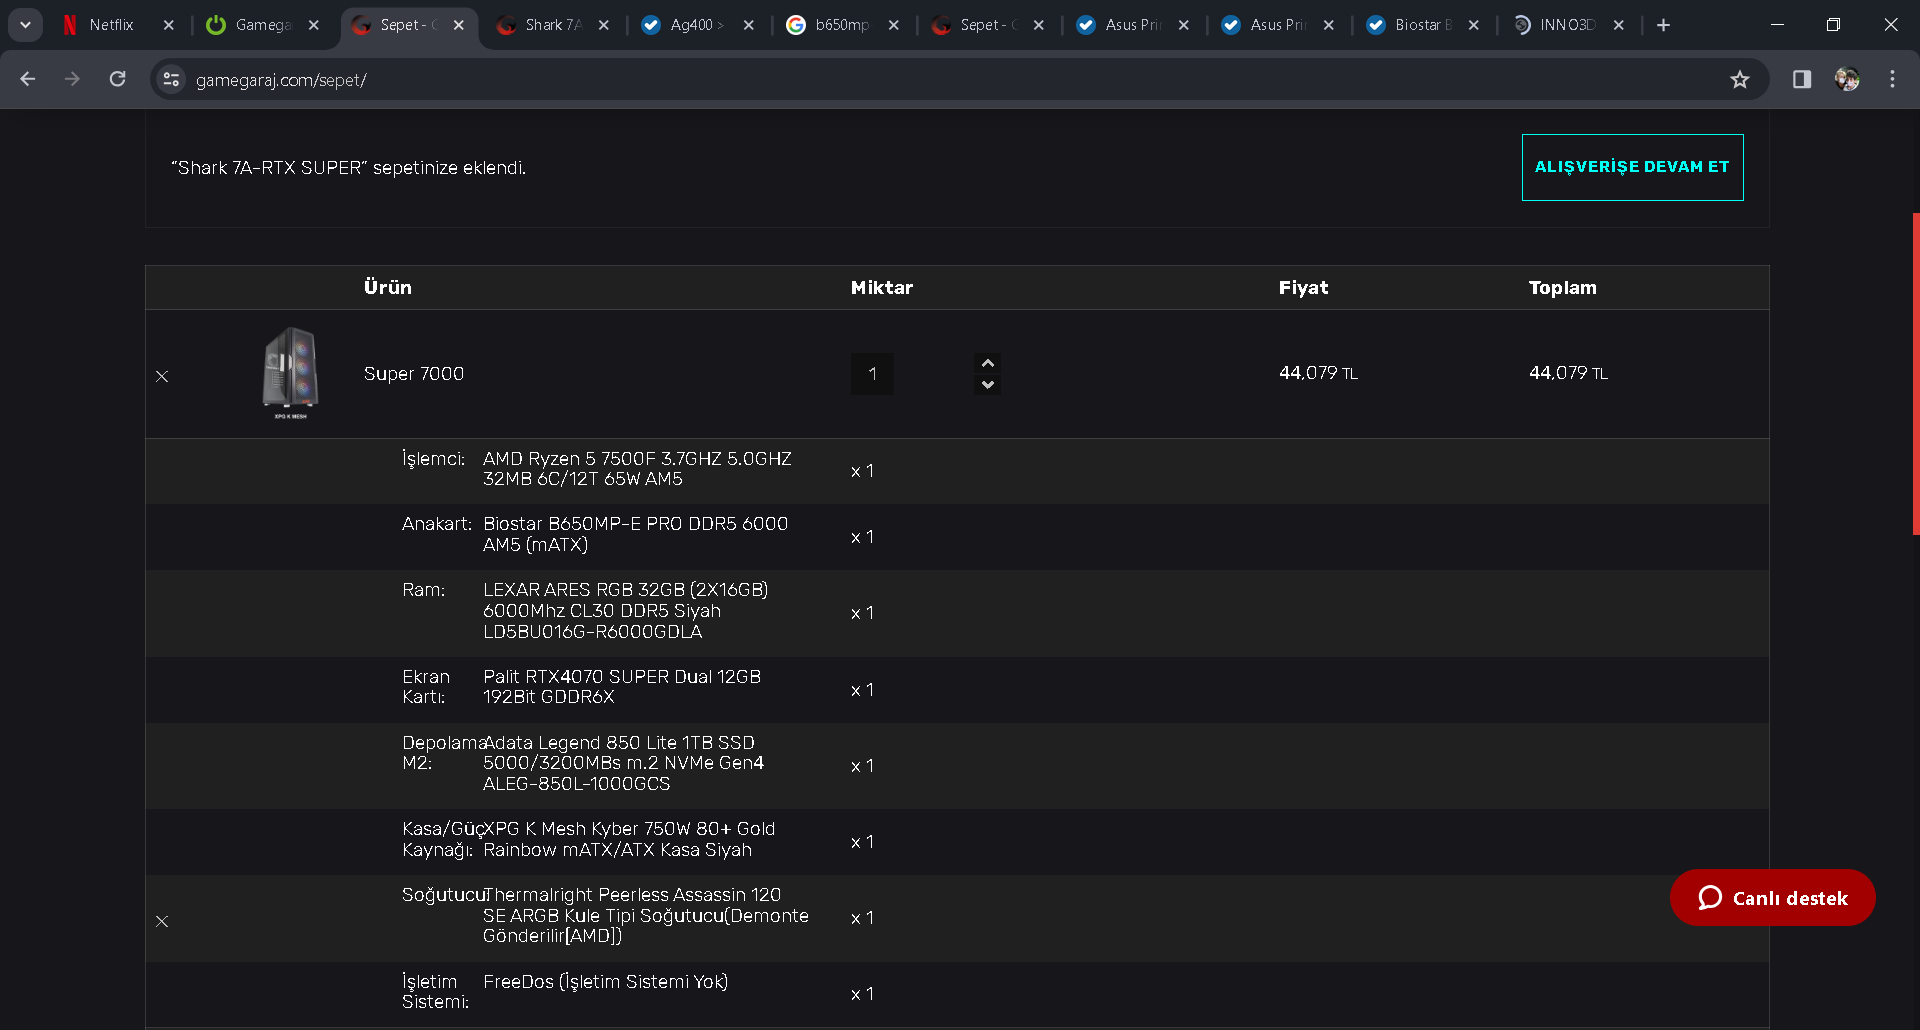Close the Ag400 tab
The image size is (1920, 1030).
(749, 25)
